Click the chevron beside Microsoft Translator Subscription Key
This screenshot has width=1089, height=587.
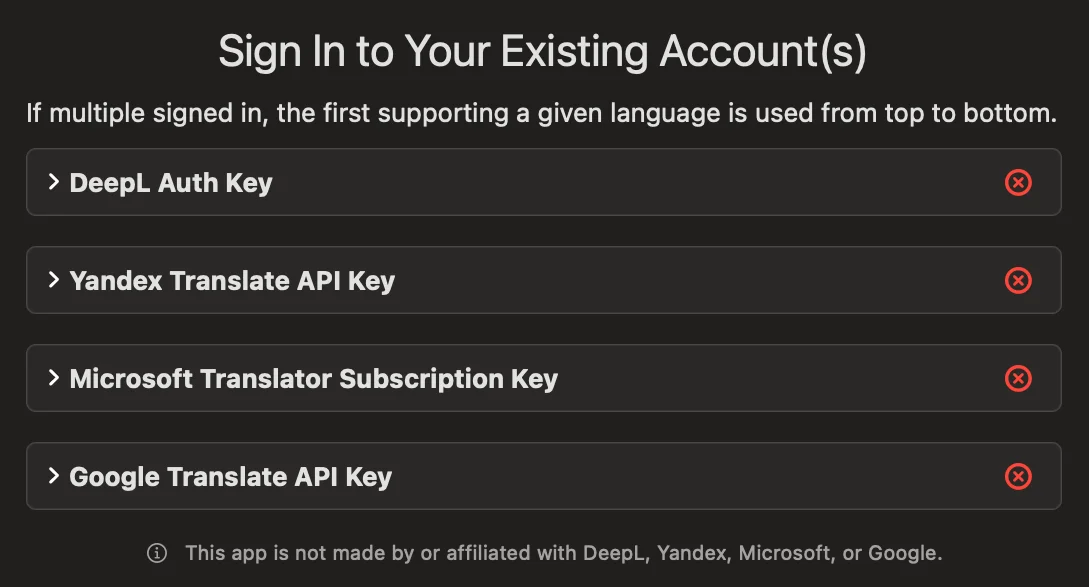click(x=52, y=378)
